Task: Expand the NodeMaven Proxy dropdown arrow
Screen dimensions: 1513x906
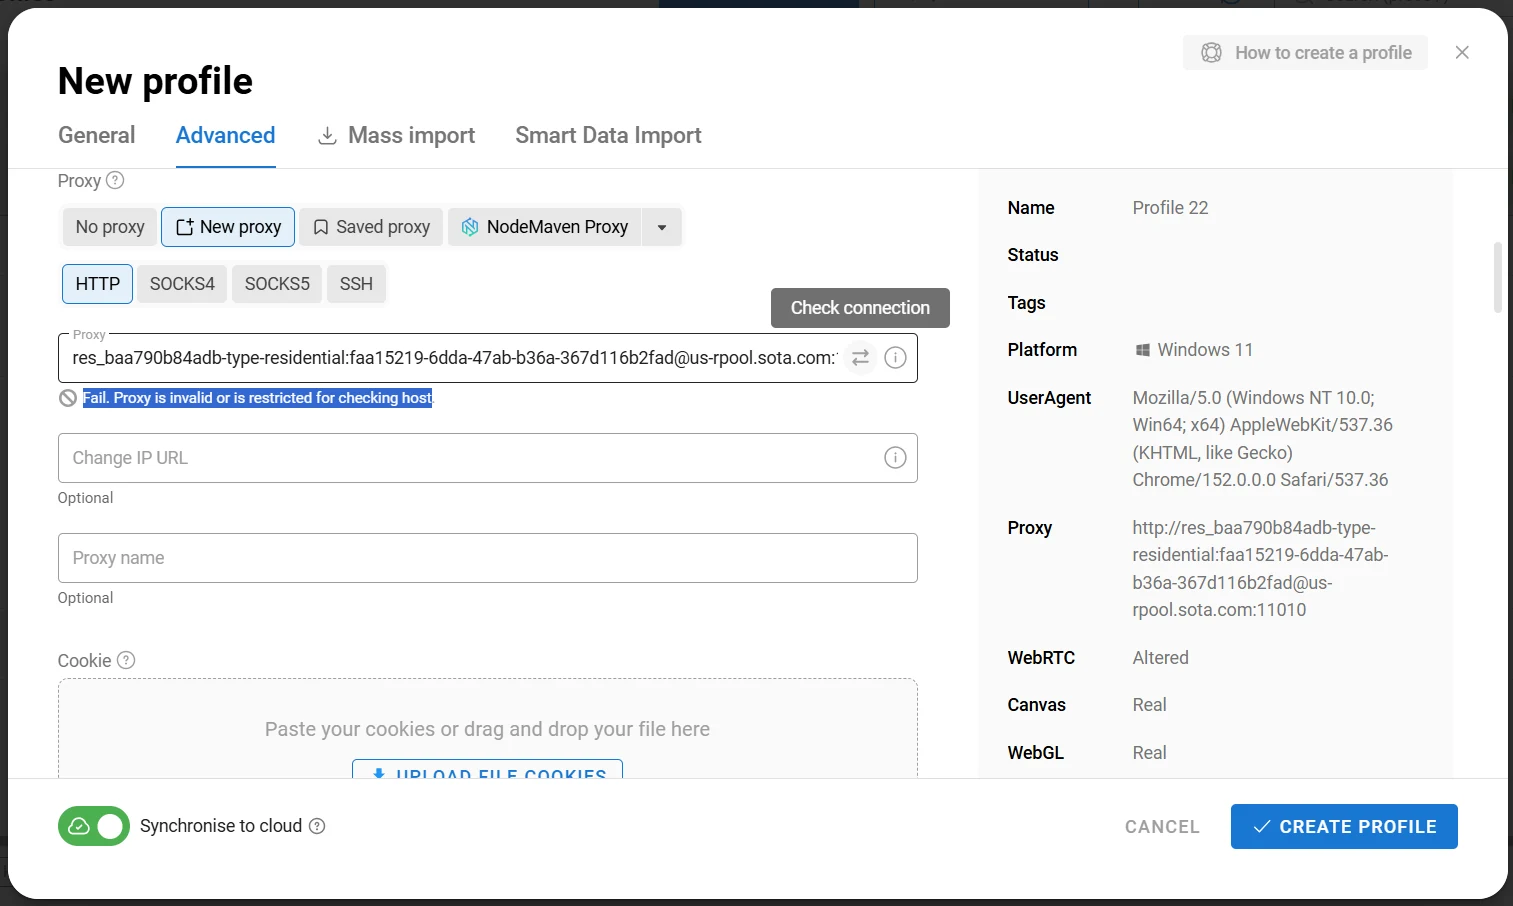Action: [662, 227]
